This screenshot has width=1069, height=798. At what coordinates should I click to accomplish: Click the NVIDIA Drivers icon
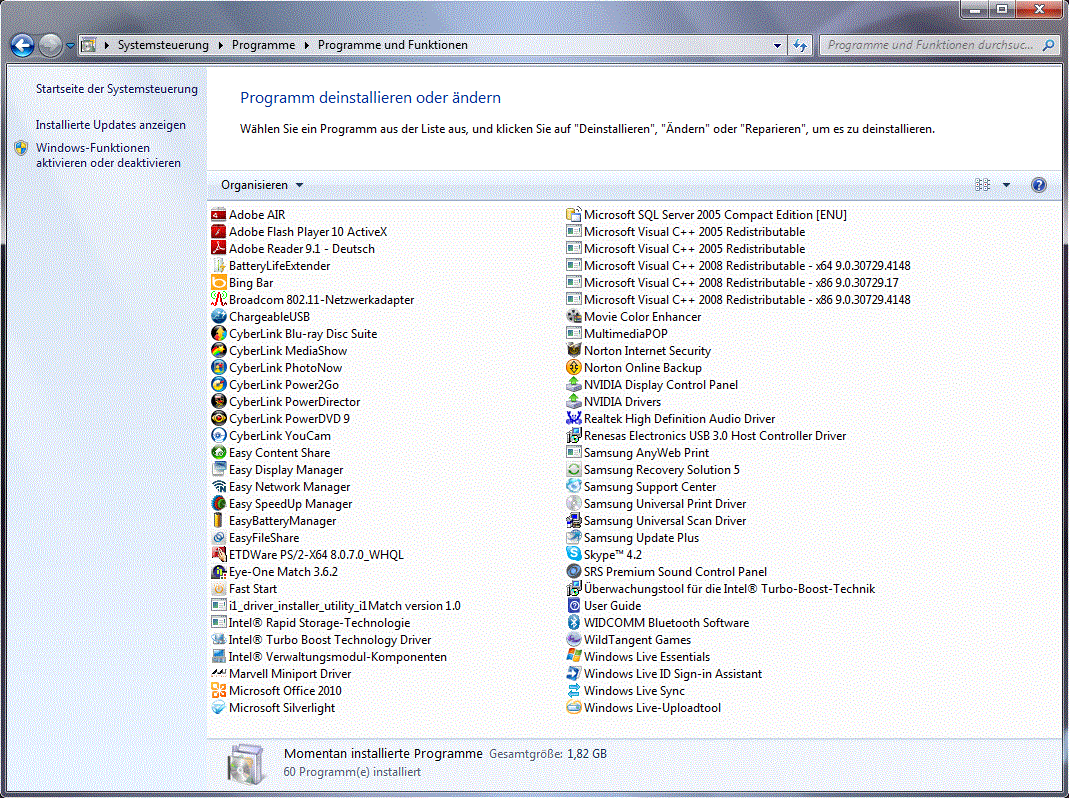[574, 402]
